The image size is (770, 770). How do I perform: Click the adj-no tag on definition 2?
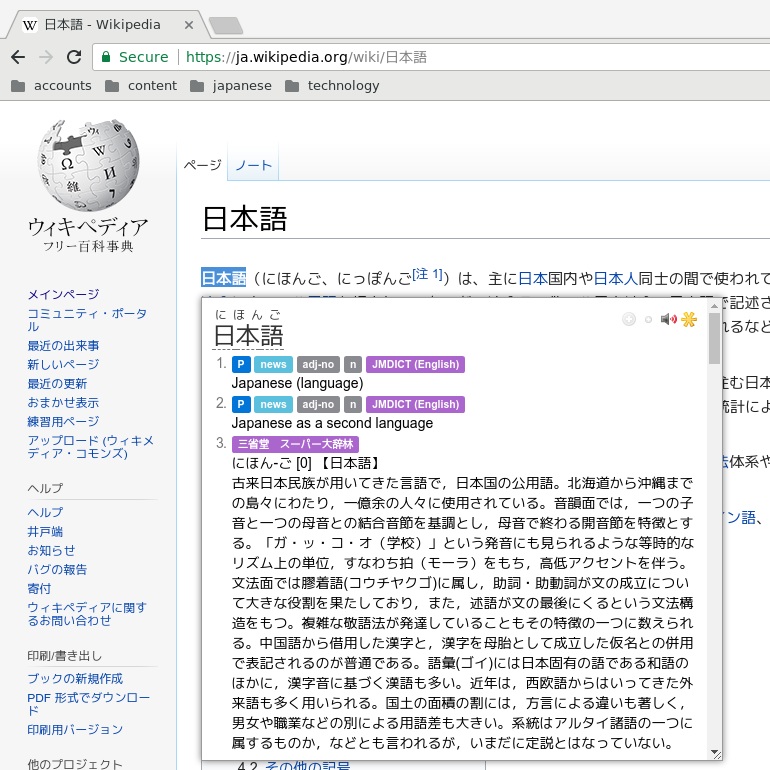point(318,404)
